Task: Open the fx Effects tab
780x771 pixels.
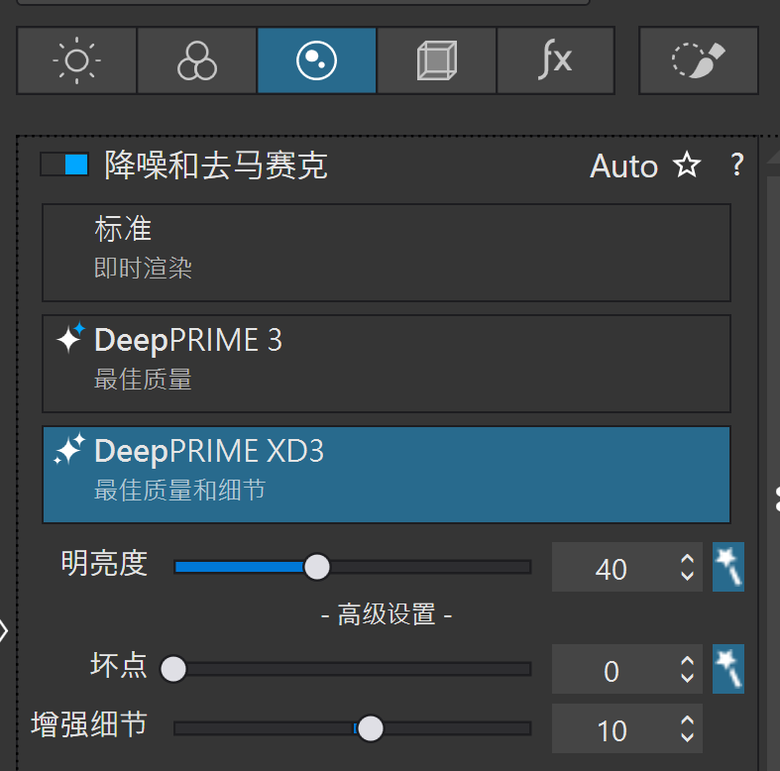Action: (556, 60)
